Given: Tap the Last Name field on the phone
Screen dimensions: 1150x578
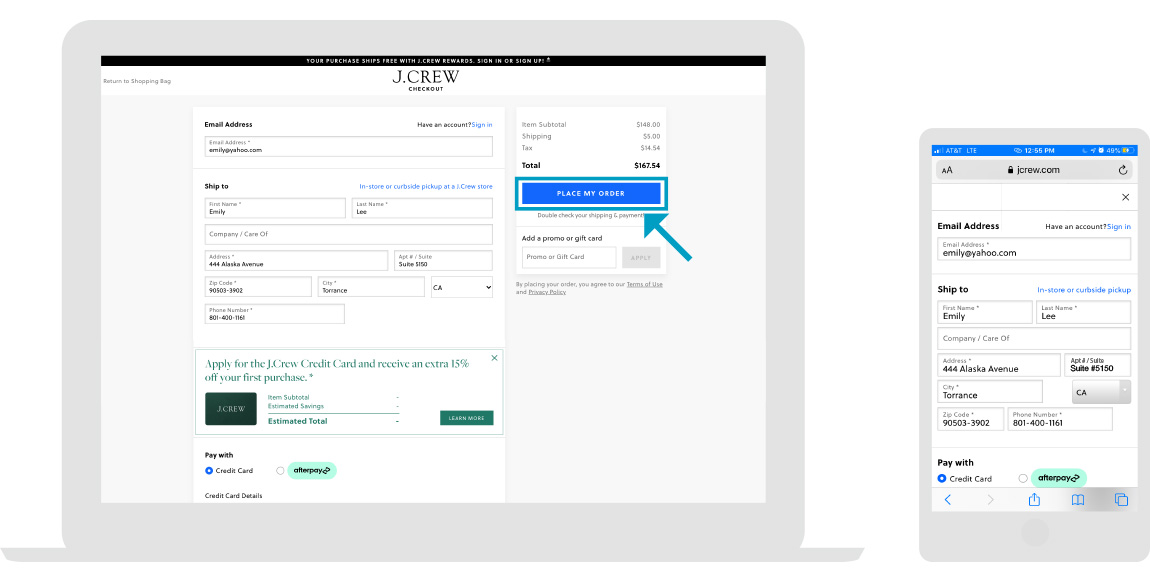Looking at the screenshot, I should tap(1083, 312).
